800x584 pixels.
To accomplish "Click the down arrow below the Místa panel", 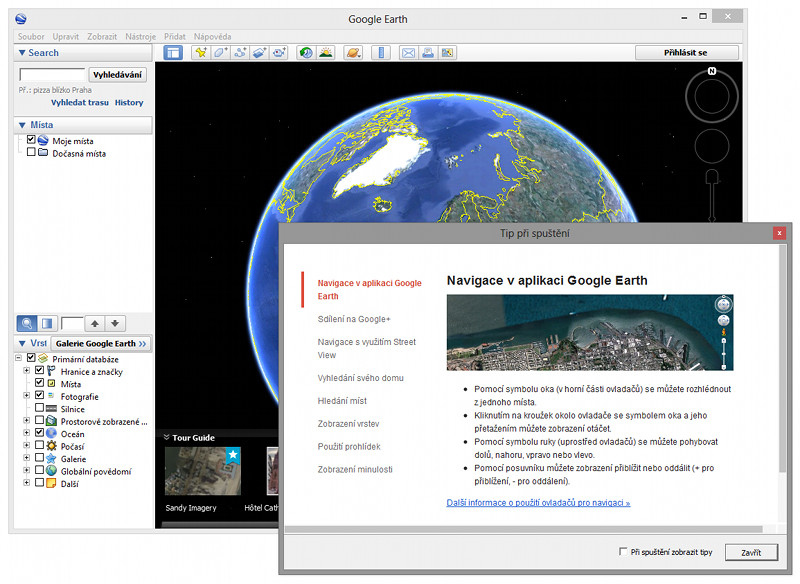I will point(115,323).
